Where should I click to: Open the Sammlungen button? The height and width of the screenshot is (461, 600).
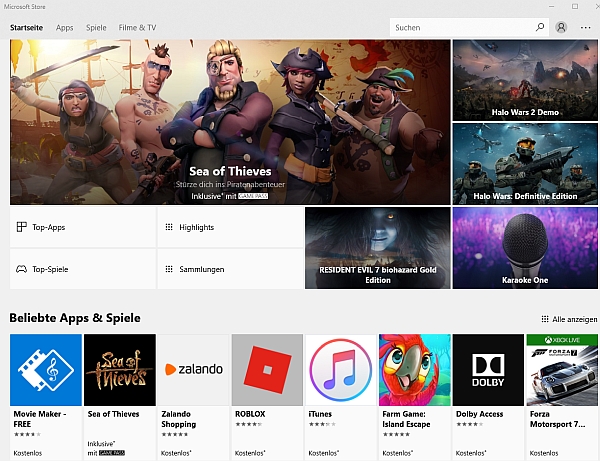coord(230,269)
